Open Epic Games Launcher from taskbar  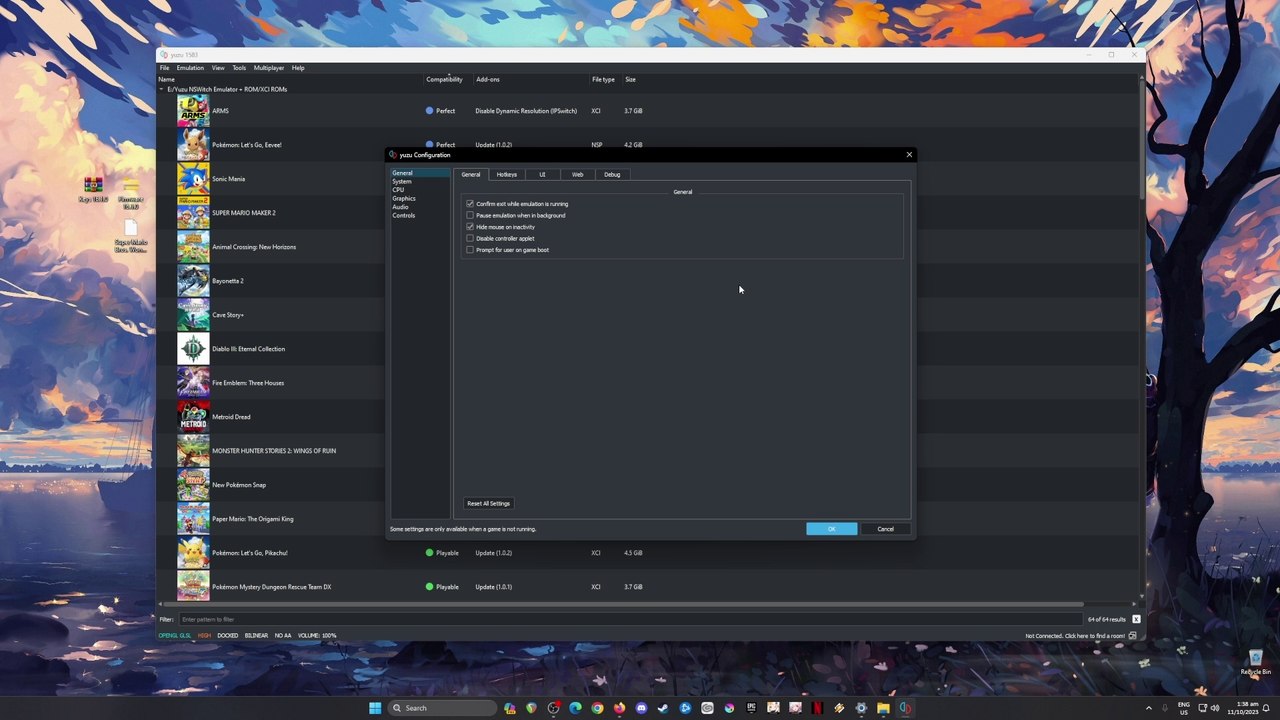(751, 708)
